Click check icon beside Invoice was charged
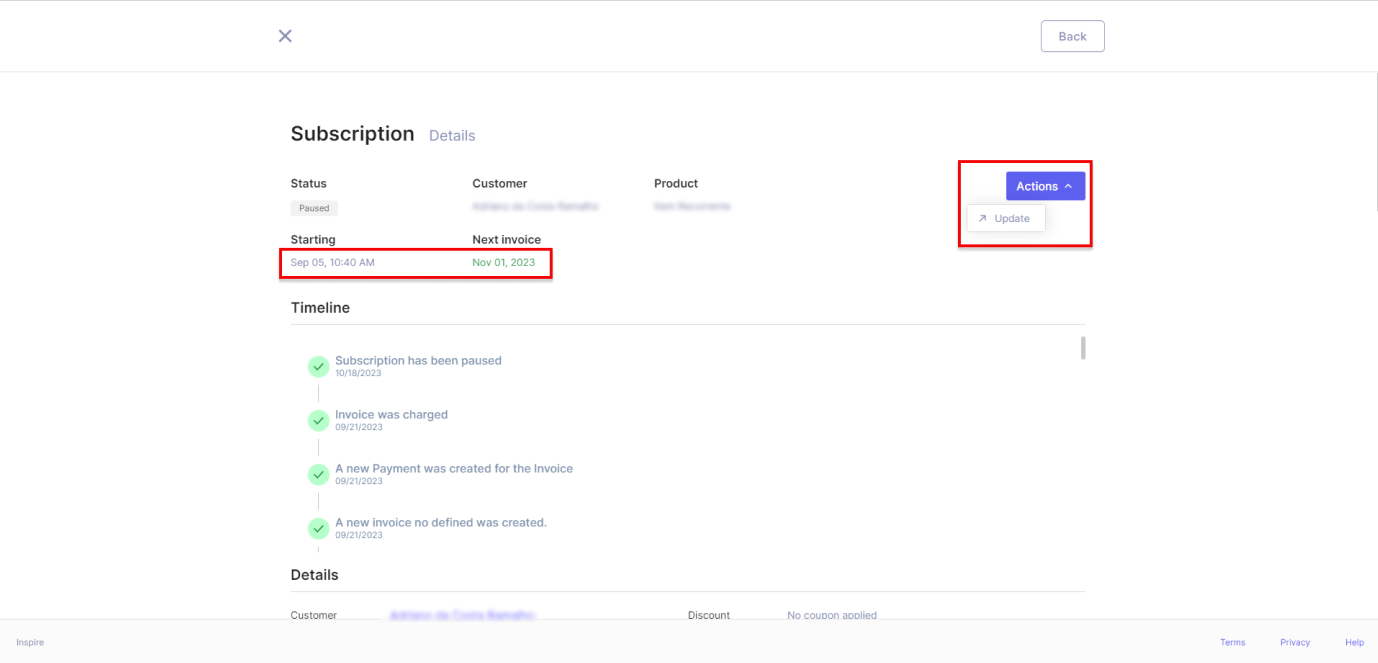 coord(318,420)
